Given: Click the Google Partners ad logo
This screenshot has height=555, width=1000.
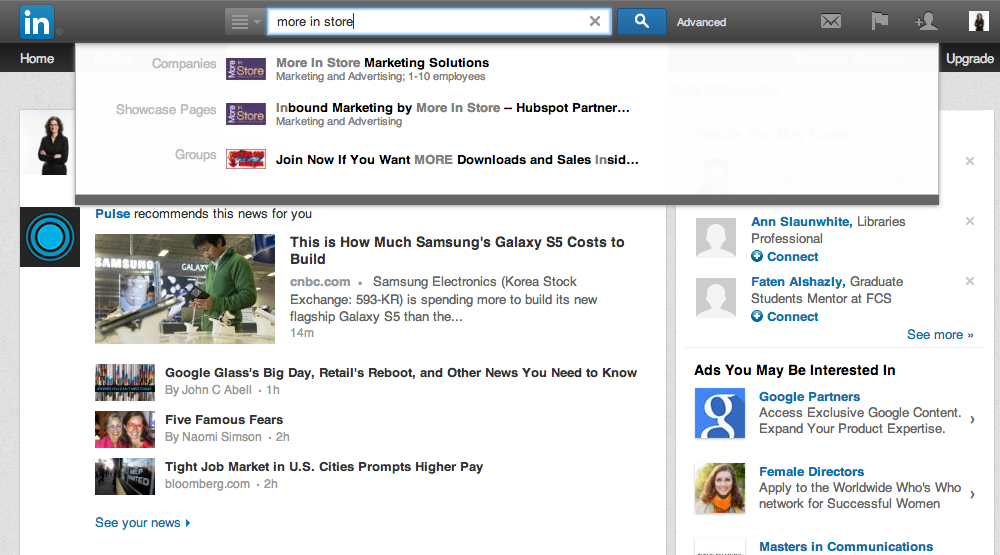Looking at the screenshot, I should pos(719,413).
